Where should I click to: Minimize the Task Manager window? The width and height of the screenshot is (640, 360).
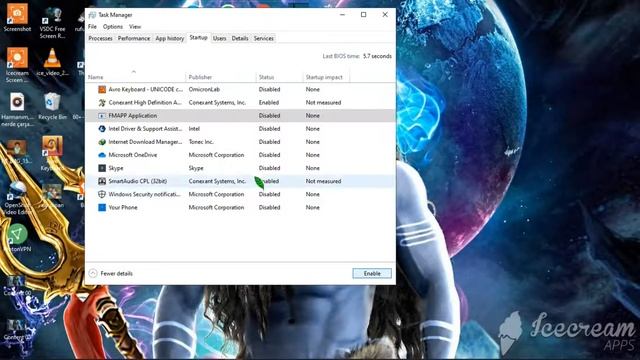342,15
